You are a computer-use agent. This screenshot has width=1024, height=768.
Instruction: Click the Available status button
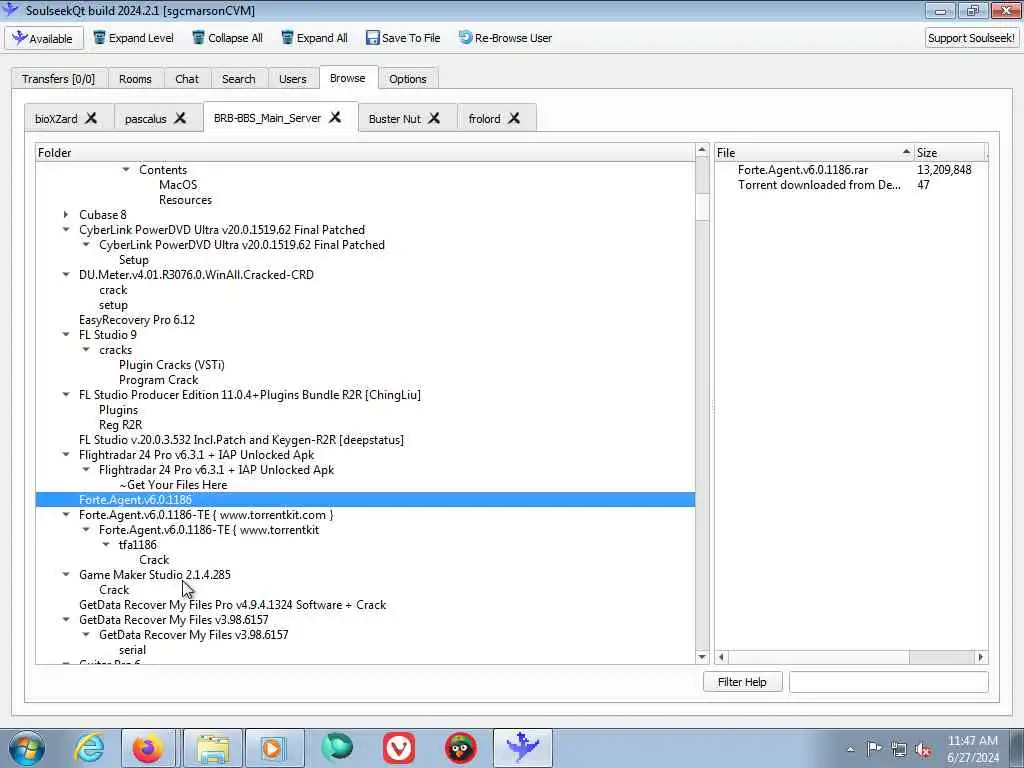coord(44,39)
